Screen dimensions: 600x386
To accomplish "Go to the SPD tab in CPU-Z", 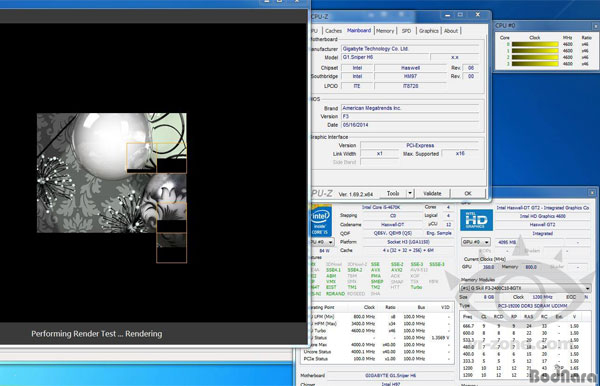I will (406, 31).
